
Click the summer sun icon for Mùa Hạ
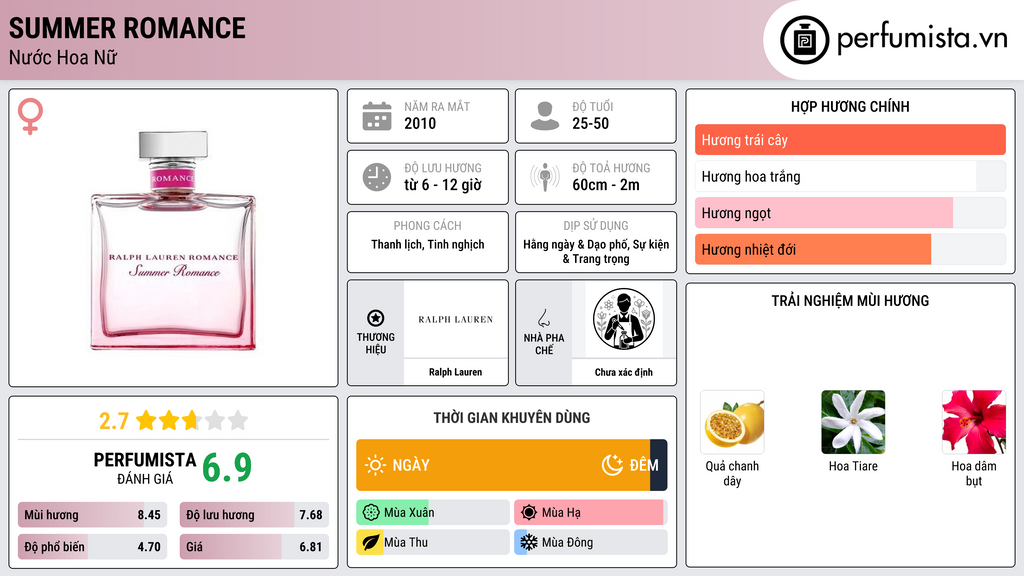529,513
